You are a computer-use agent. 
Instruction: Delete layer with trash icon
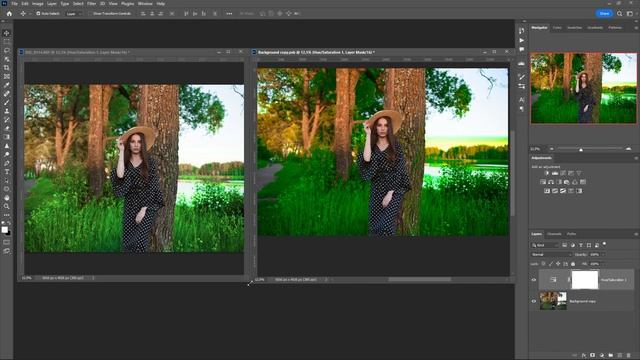pyautogui.click(x=629, y=355)
